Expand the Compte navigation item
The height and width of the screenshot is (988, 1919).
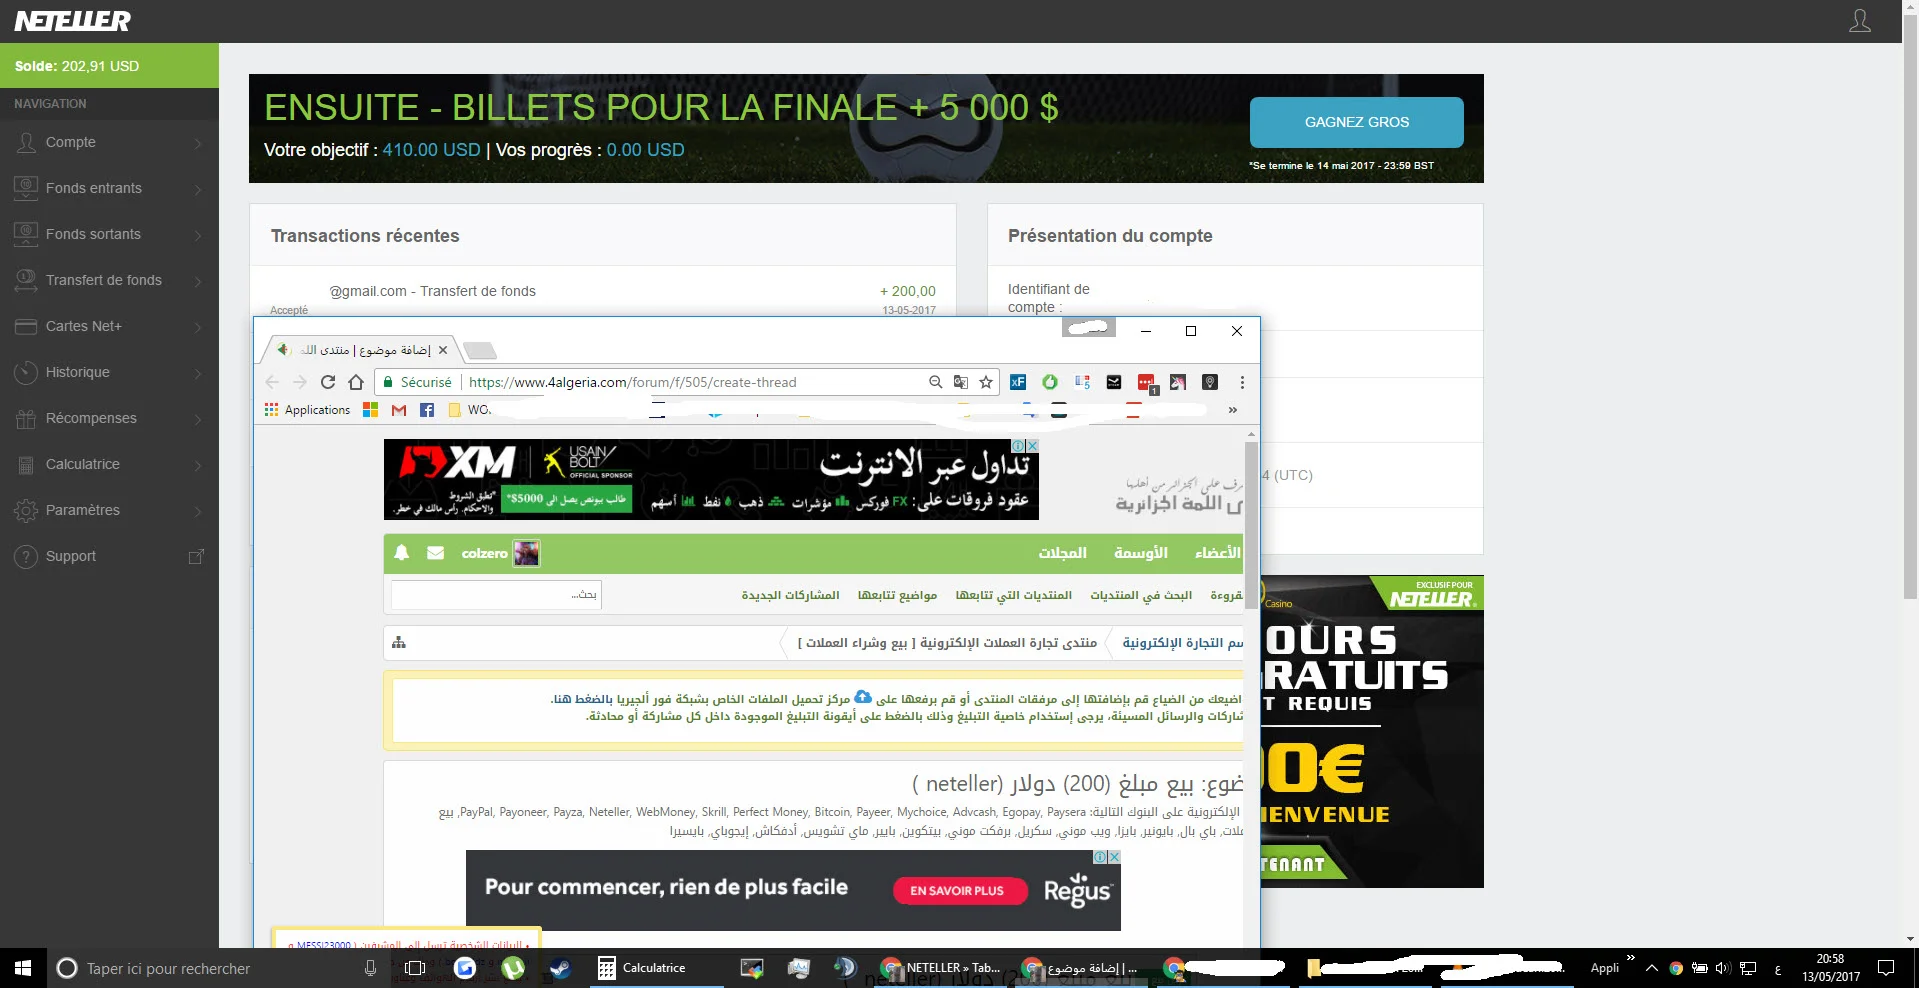[x=108, y=143]
